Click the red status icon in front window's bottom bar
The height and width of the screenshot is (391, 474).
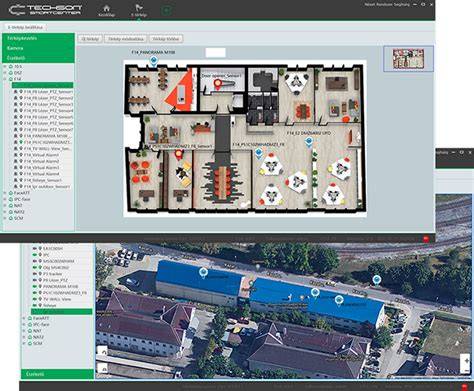[x=426, y=239]
